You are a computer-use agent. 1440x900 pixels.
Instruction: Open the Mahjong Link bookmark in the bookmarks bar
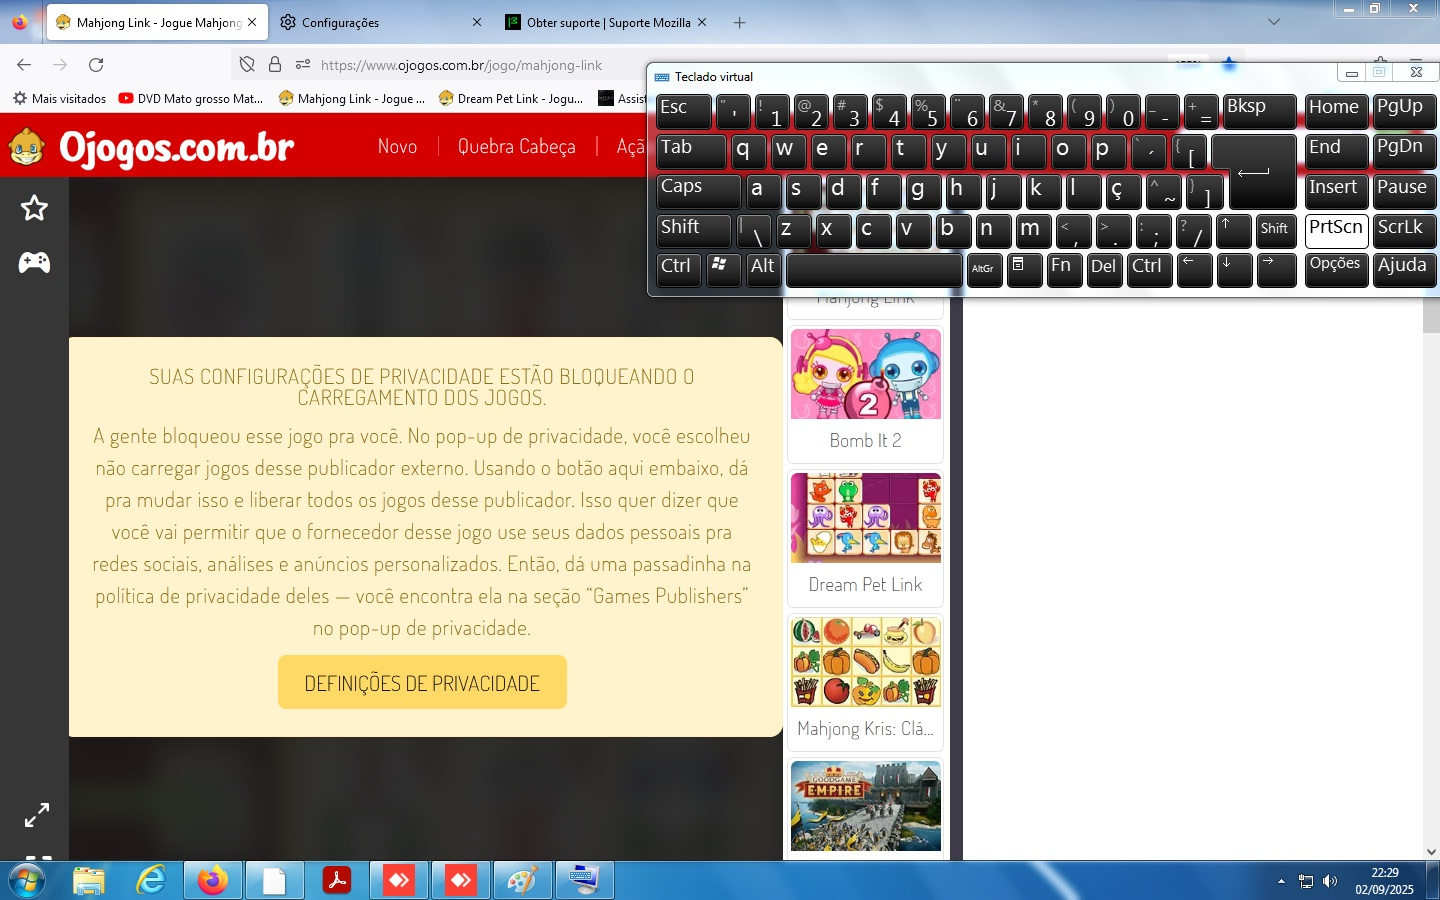pyautogui.click(x=352, y=98)
